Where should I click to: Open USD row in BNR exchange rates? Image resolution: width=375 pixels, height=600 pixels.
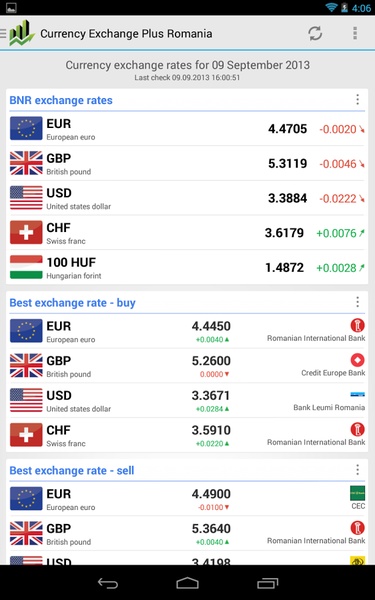click(x=187, y=198)
